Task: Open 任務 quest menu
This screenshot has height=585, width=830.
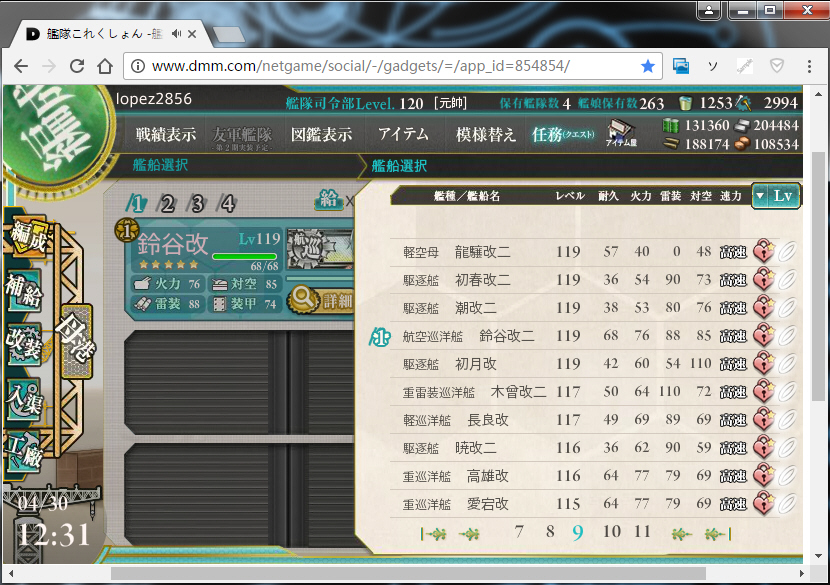Action: point(563,134)
